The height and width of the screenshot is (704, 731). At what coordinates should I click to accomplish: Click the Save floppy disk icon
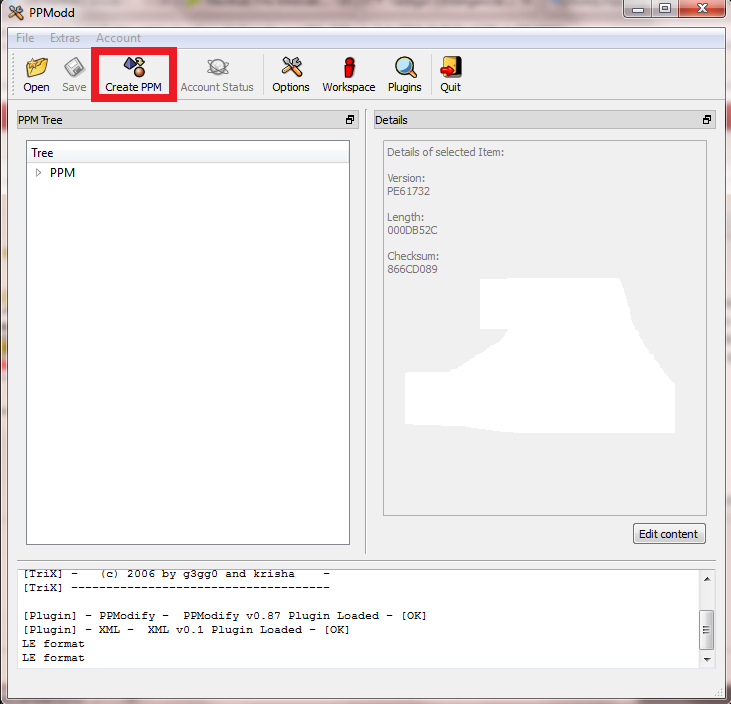[74, 75]
